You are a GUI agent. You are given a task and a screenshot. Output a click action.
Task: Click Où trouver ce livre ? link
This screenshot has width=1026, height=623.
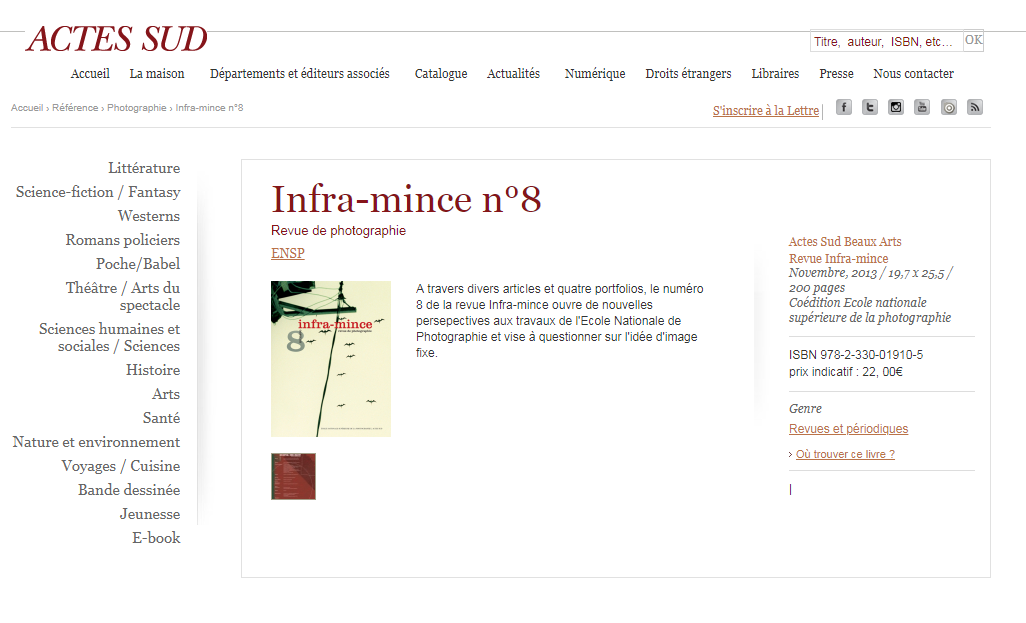pyautogui.click(x=845, y=454)
